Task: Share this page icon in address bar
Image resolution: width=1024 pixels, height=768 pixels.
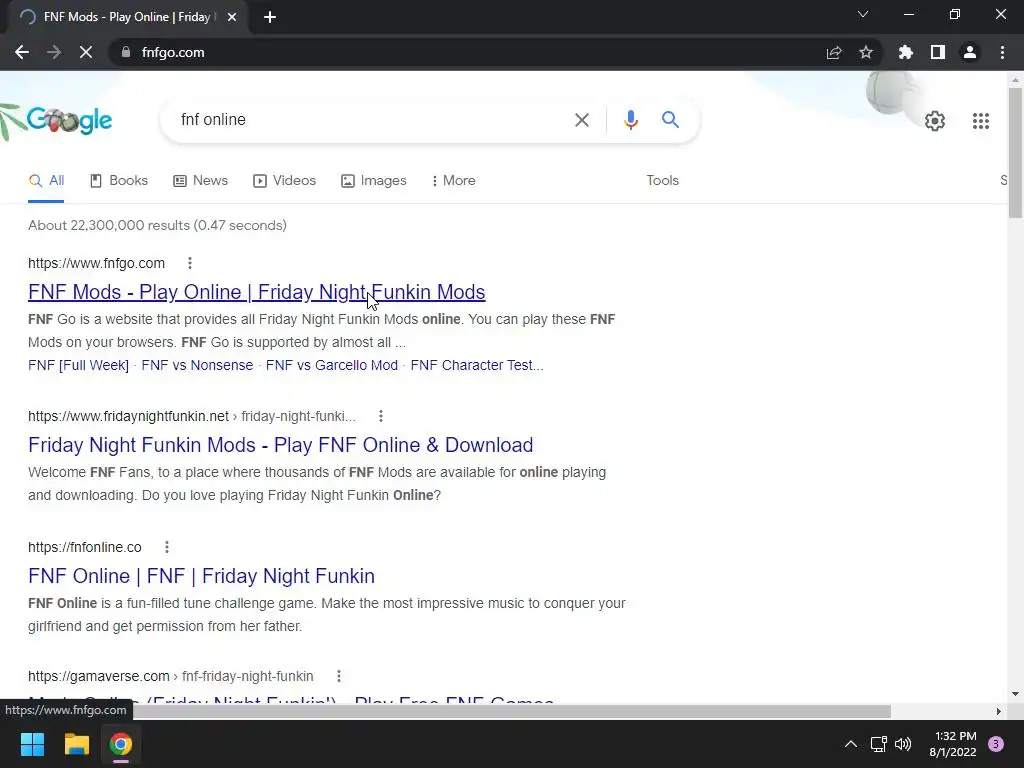Action: click(834, 52)
